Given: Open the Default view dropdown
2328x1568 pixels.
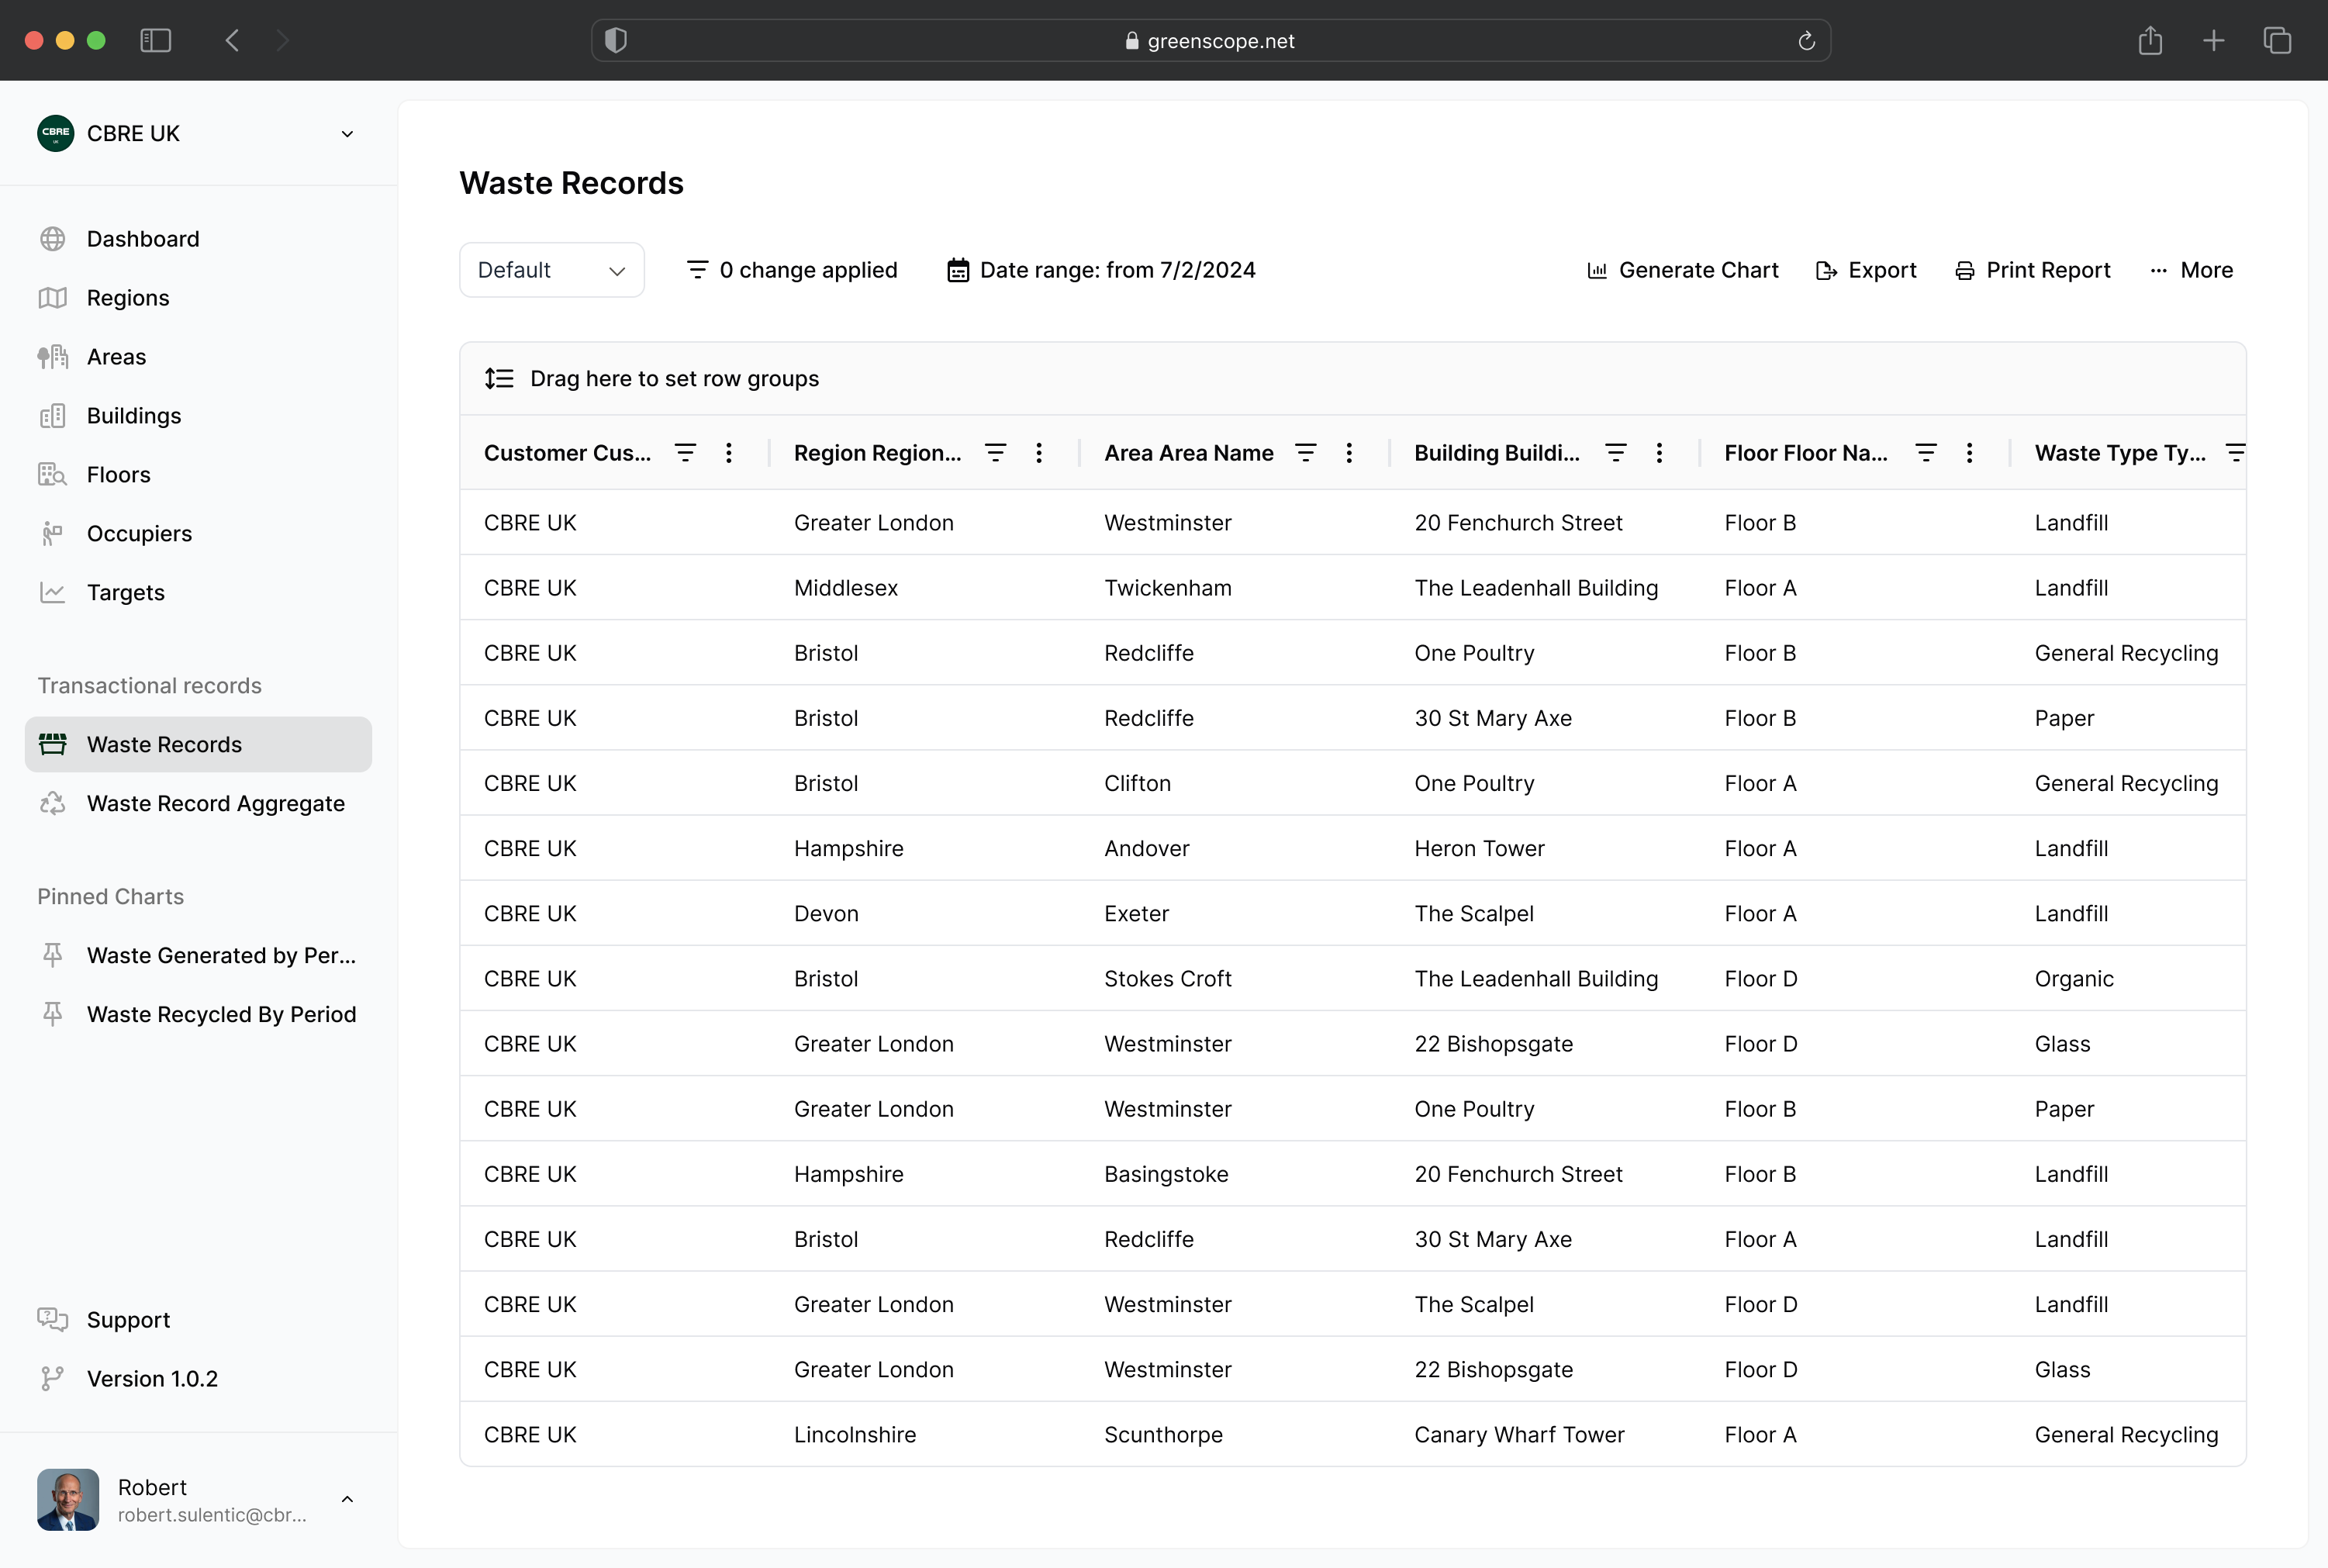Looking at the screenshot, I should 551,270.
